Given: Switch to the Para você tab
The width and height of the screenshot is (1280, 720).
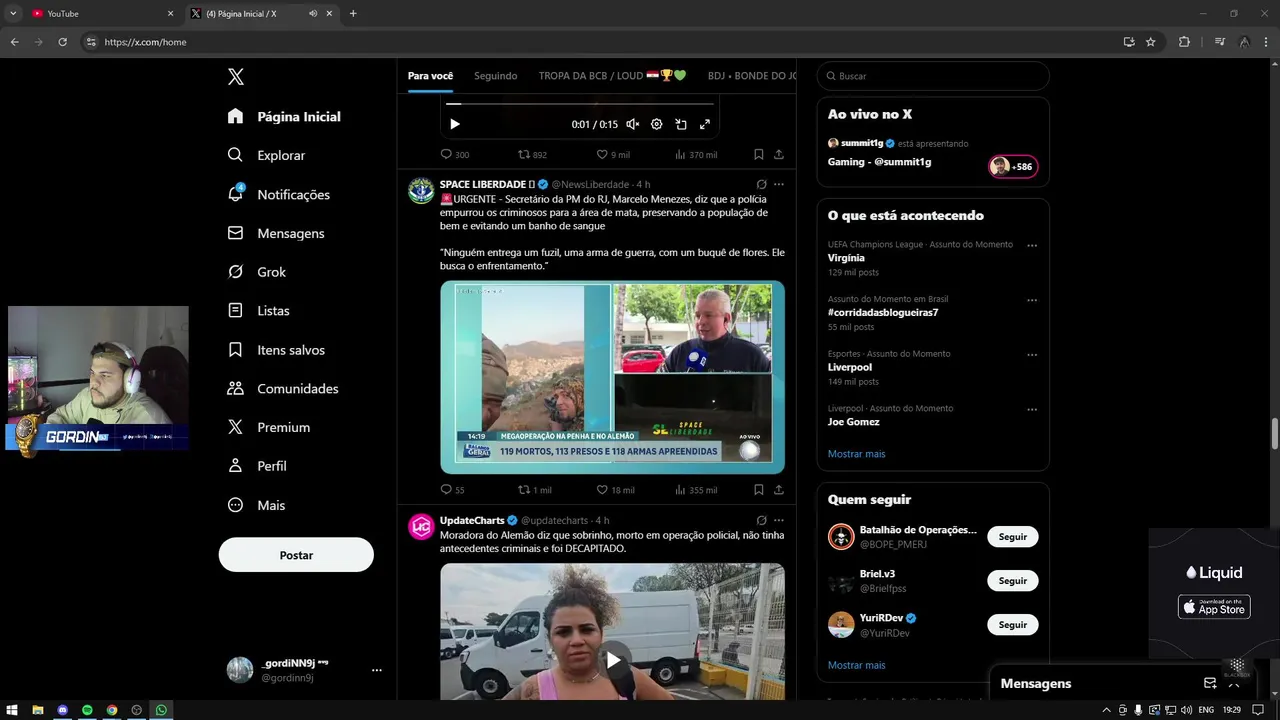Looking at the screenshot, I should coord(430,76).
